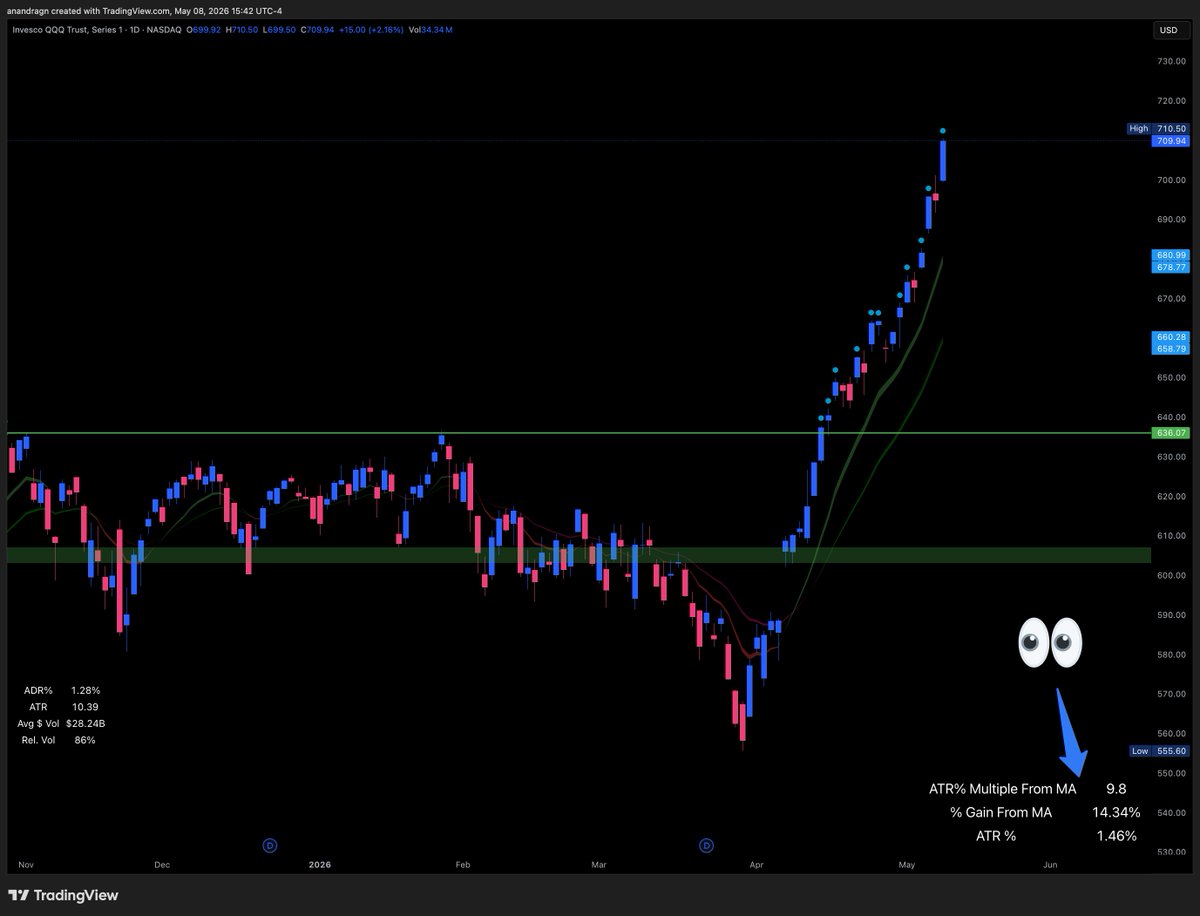
Task: Click the 720.00 price axis label
Action: pos(1170,102)
